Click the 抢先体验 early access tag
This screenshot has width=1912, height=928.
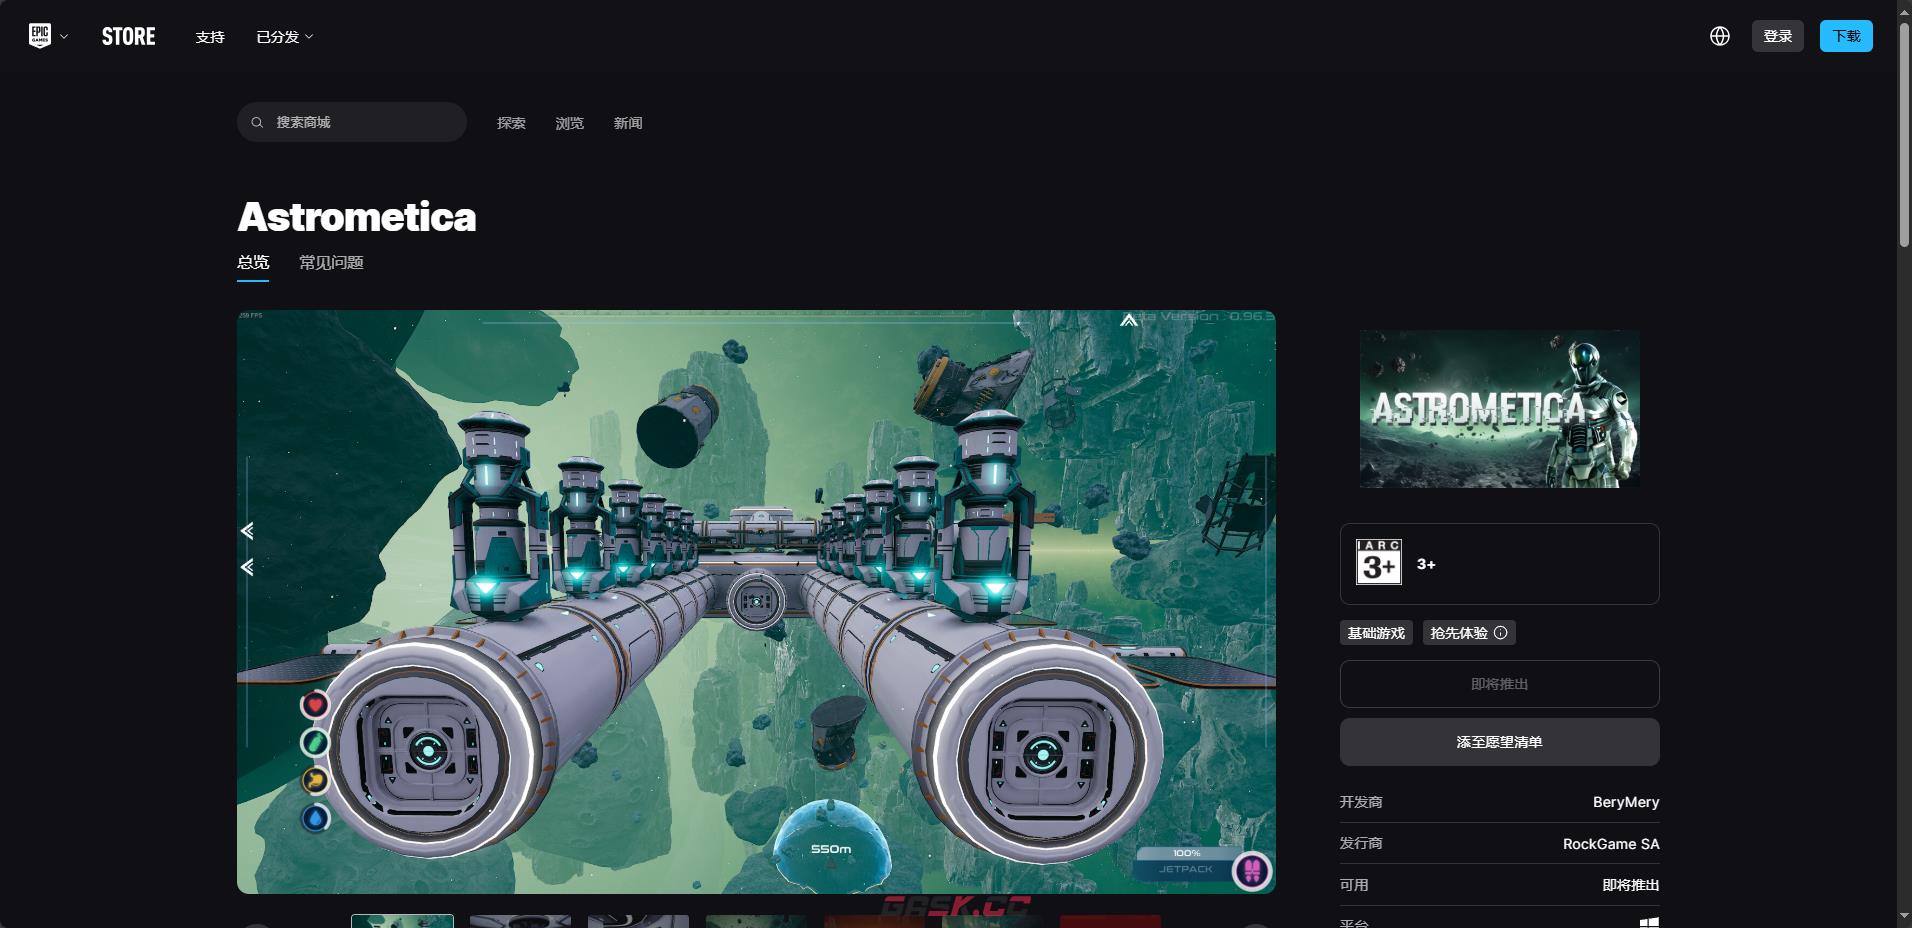(x=1469, y=633)
